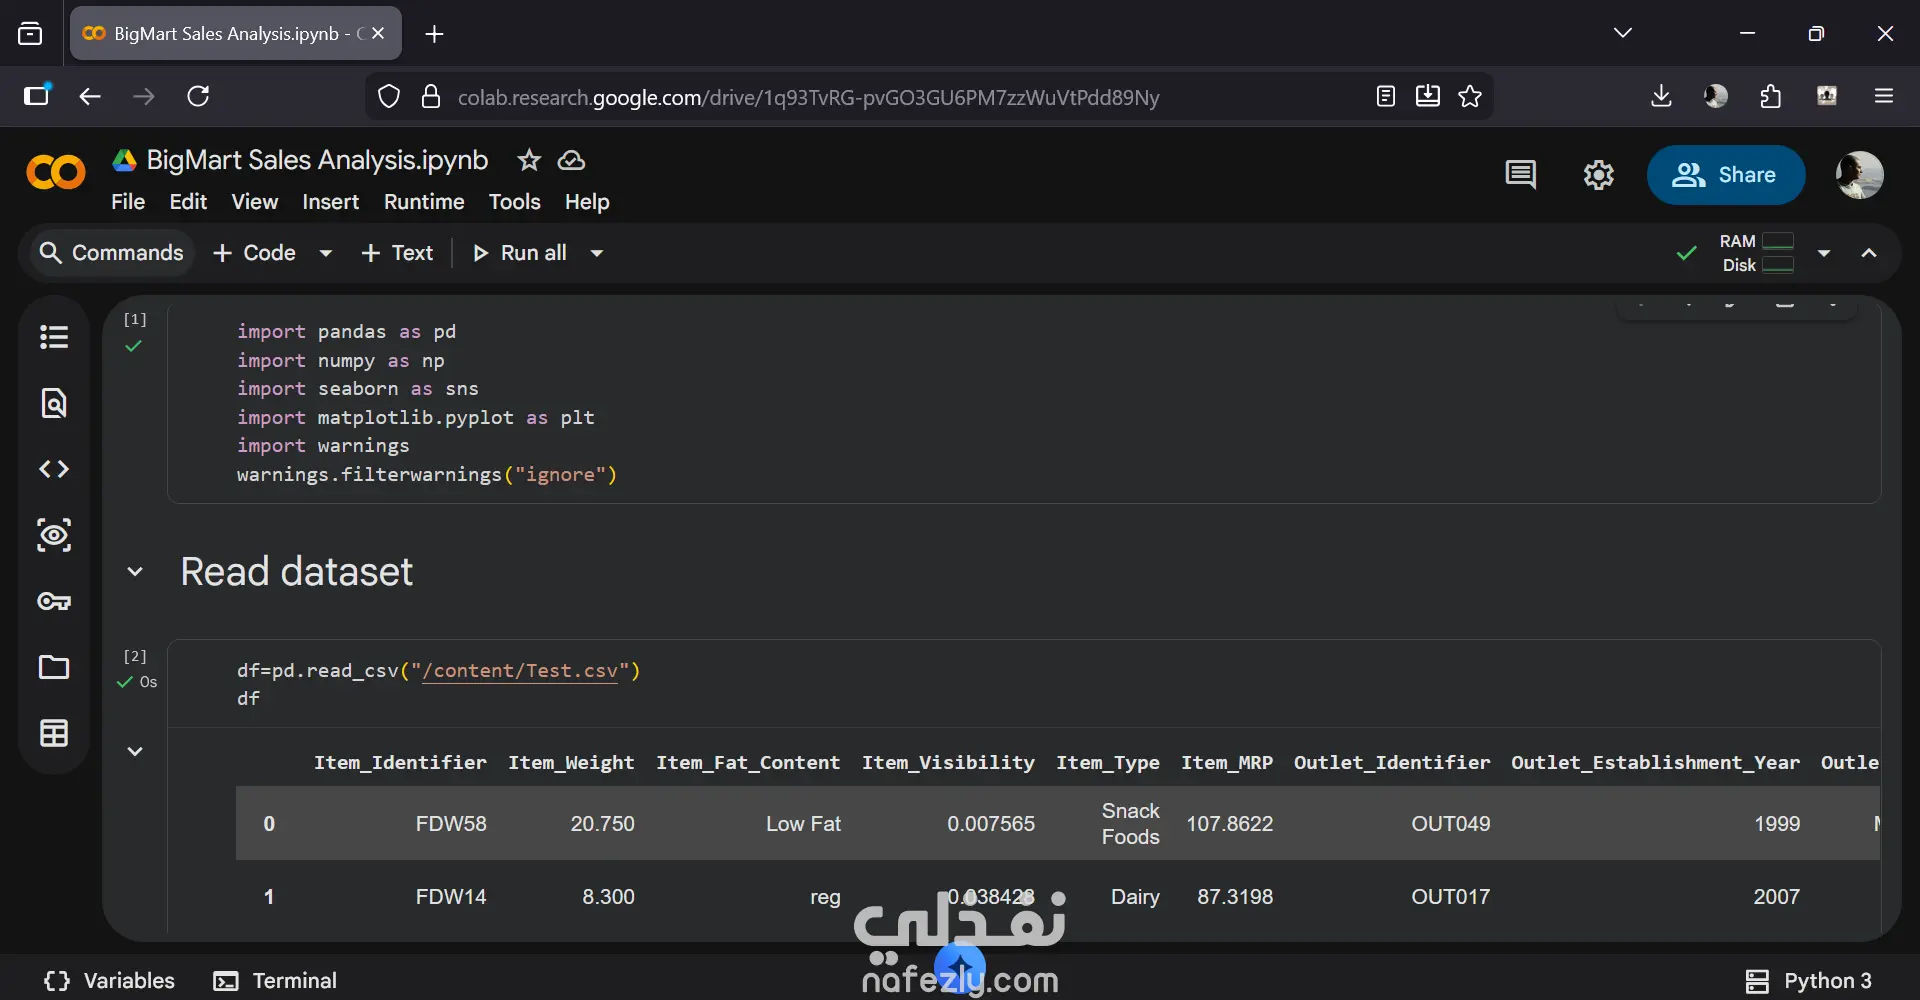Click into the imports code cell
1920x1000 pixels.
(x=1024, y=403)
